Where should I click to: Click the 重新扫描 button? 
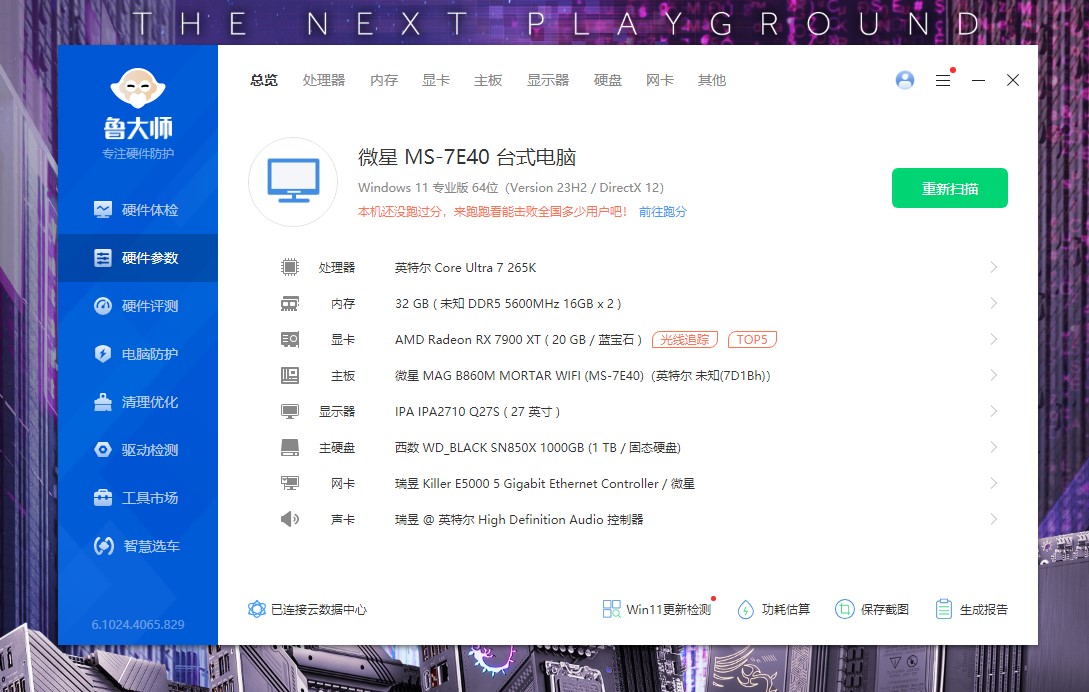949,188
